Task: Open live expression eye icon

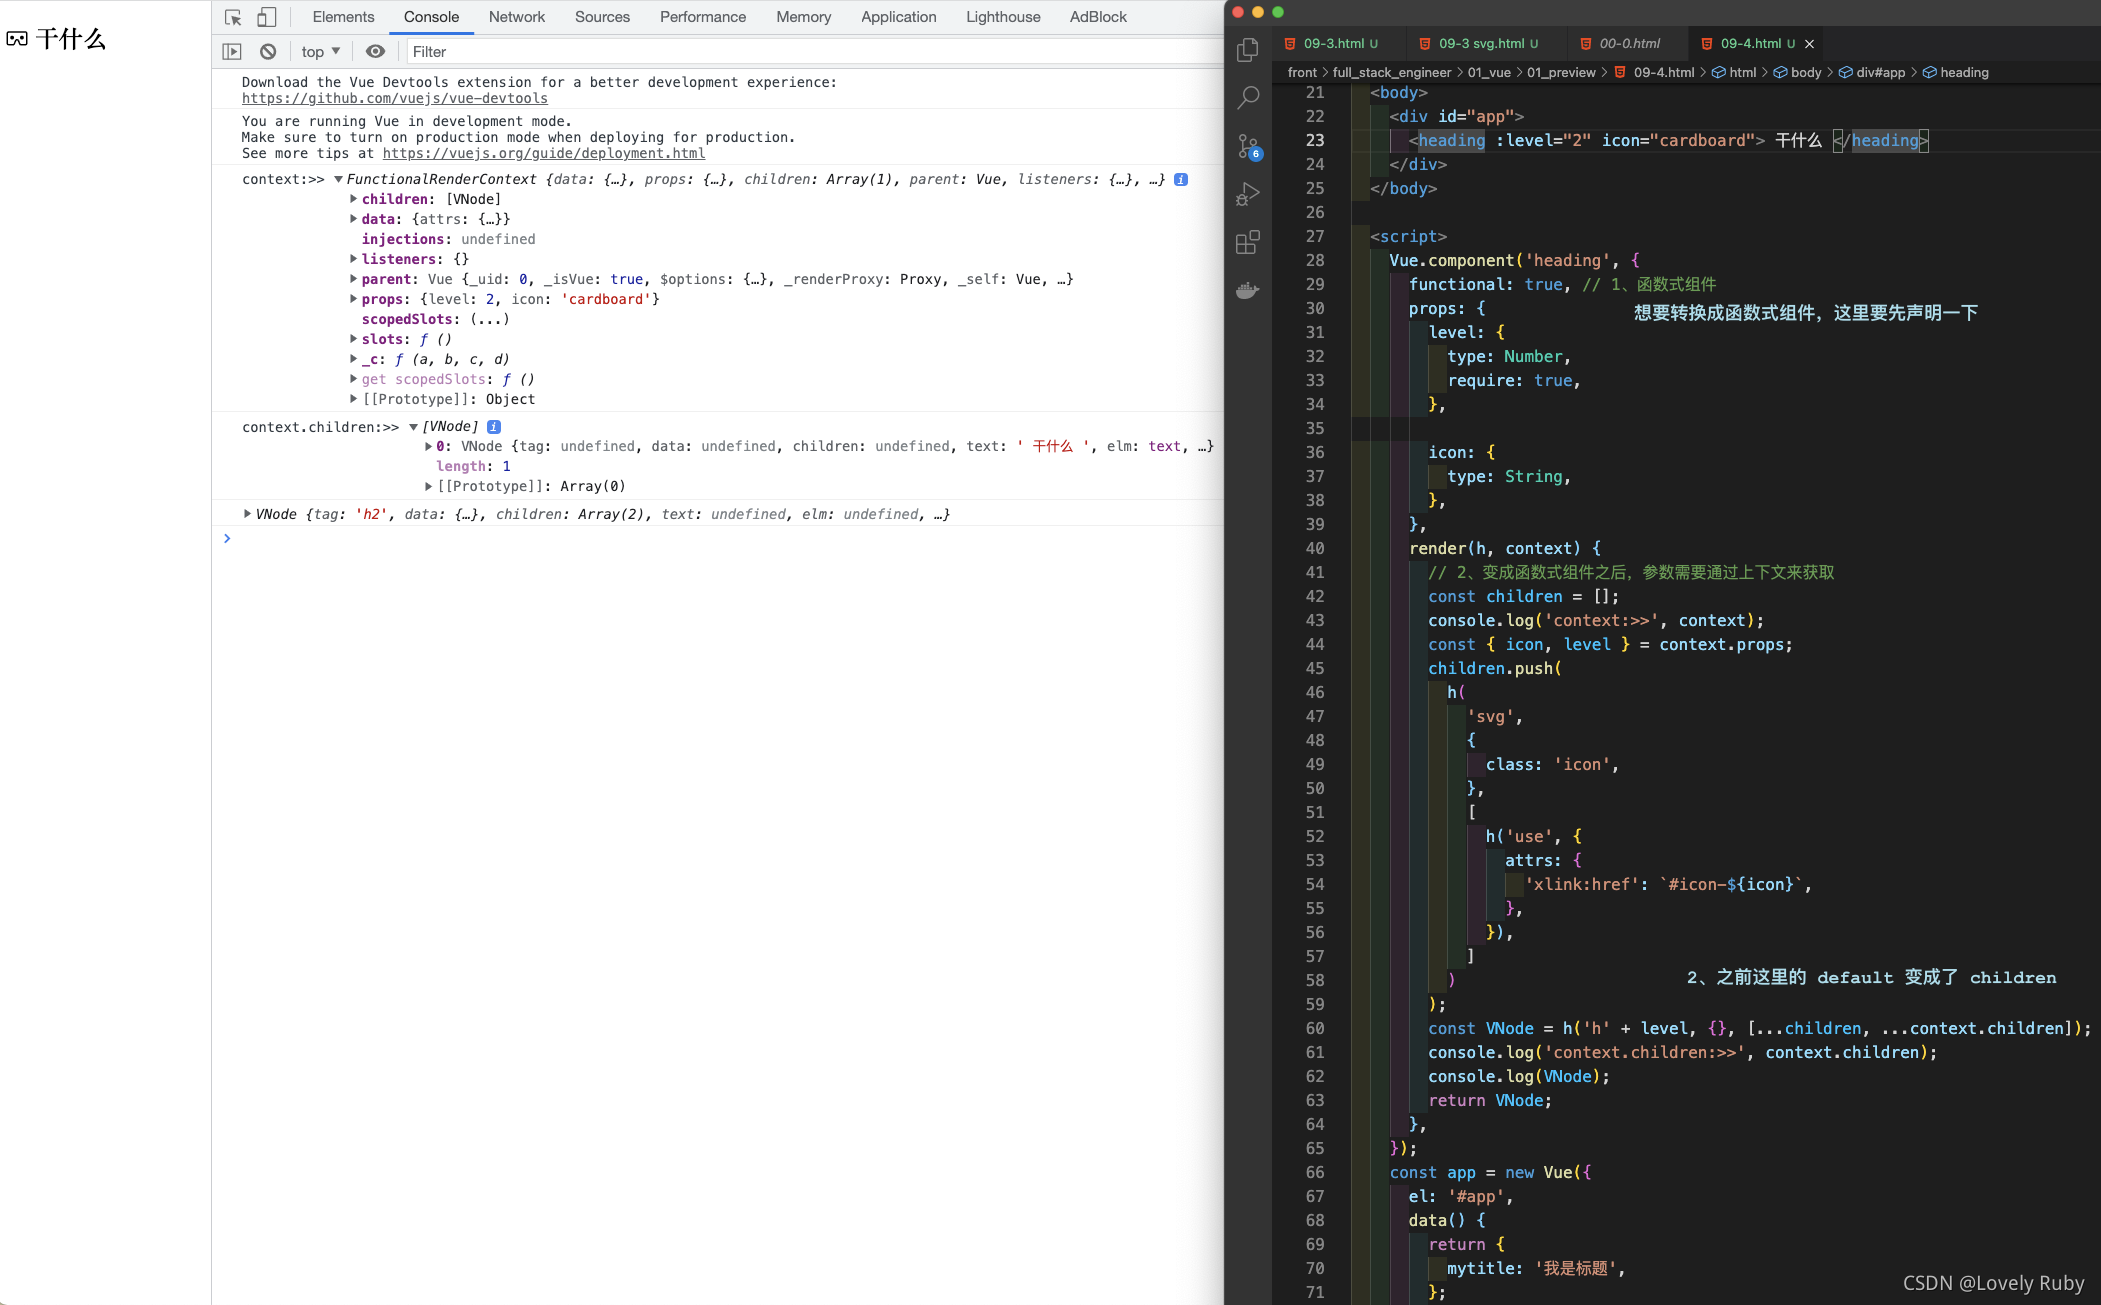Action: coord(375,51)
